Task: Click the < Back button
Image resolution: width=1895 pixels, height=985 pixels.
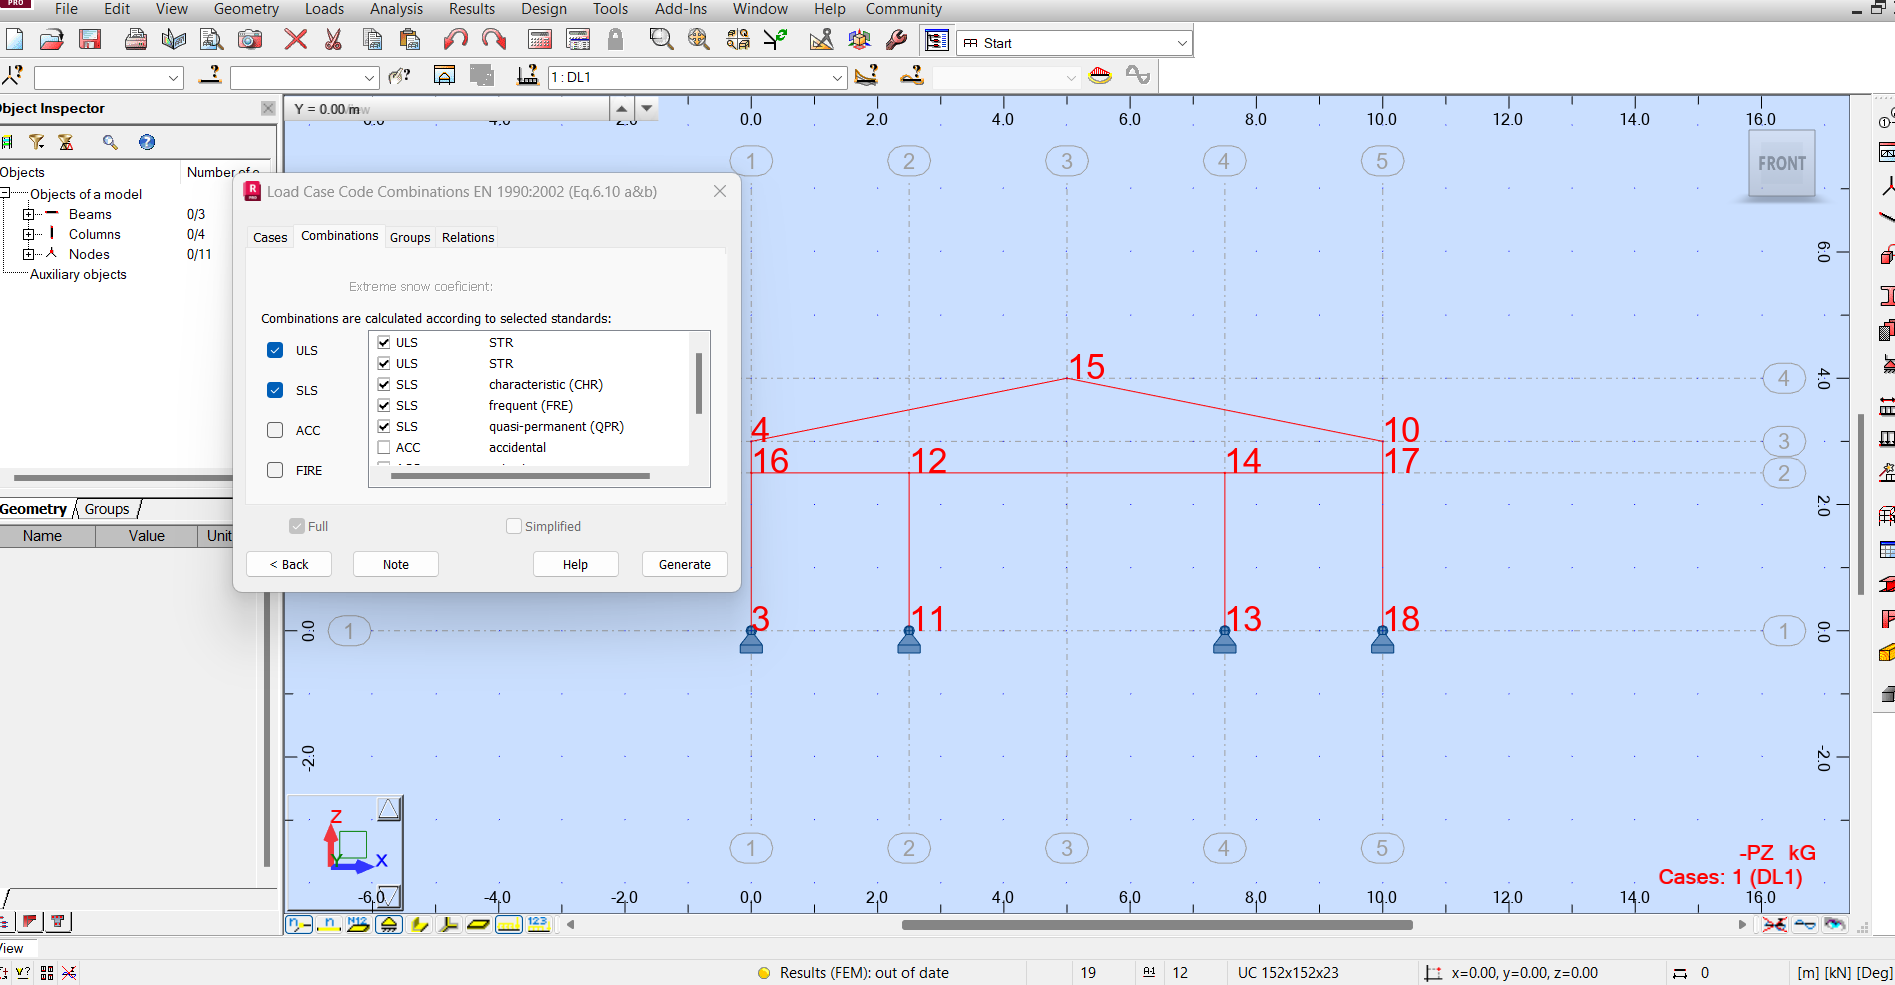Action: [x=289, y=565]
